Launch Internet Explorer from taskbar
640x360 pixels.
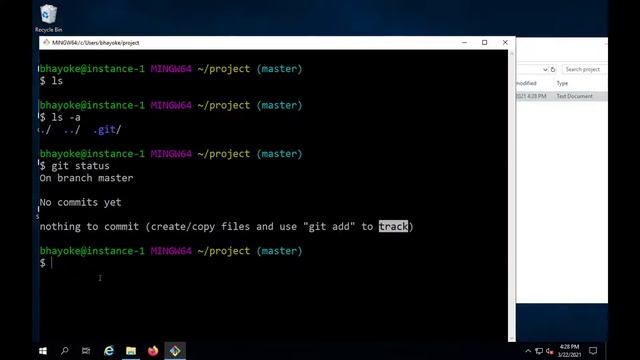point(109,351)
